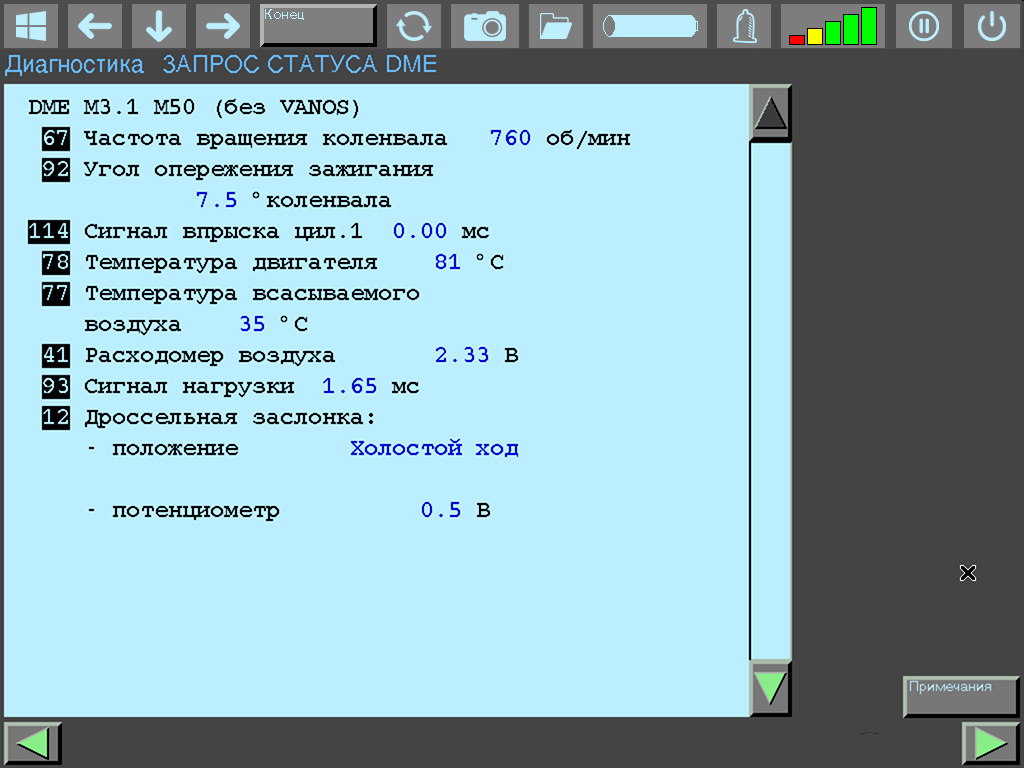Click the signal strength bars indicator
This screenshot has height=768, width=1024.
832,26
